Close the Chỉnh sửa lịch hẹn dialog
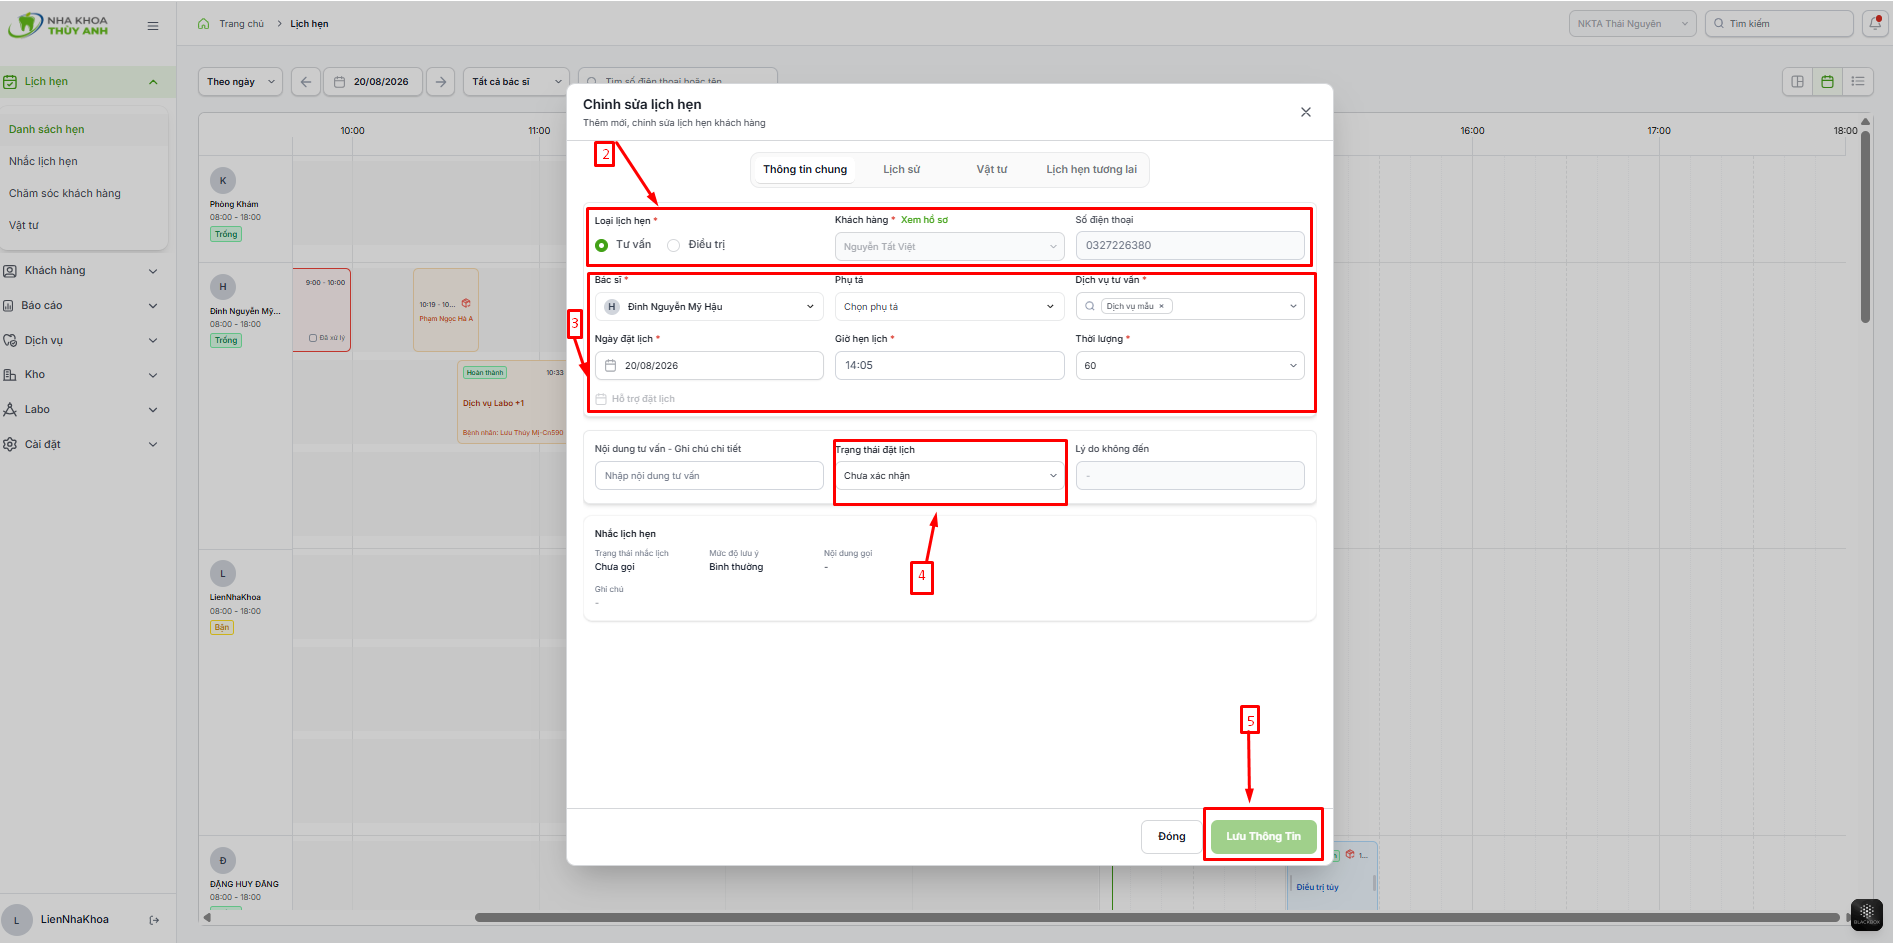Viewport: 1893px width, 943px height. pyautogui.click(x=1306, y=112)
